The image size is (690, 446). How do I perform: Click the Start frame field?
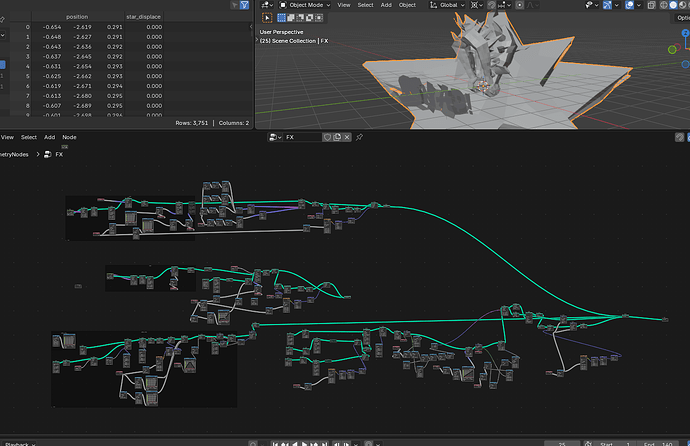(x=614, y=444)
